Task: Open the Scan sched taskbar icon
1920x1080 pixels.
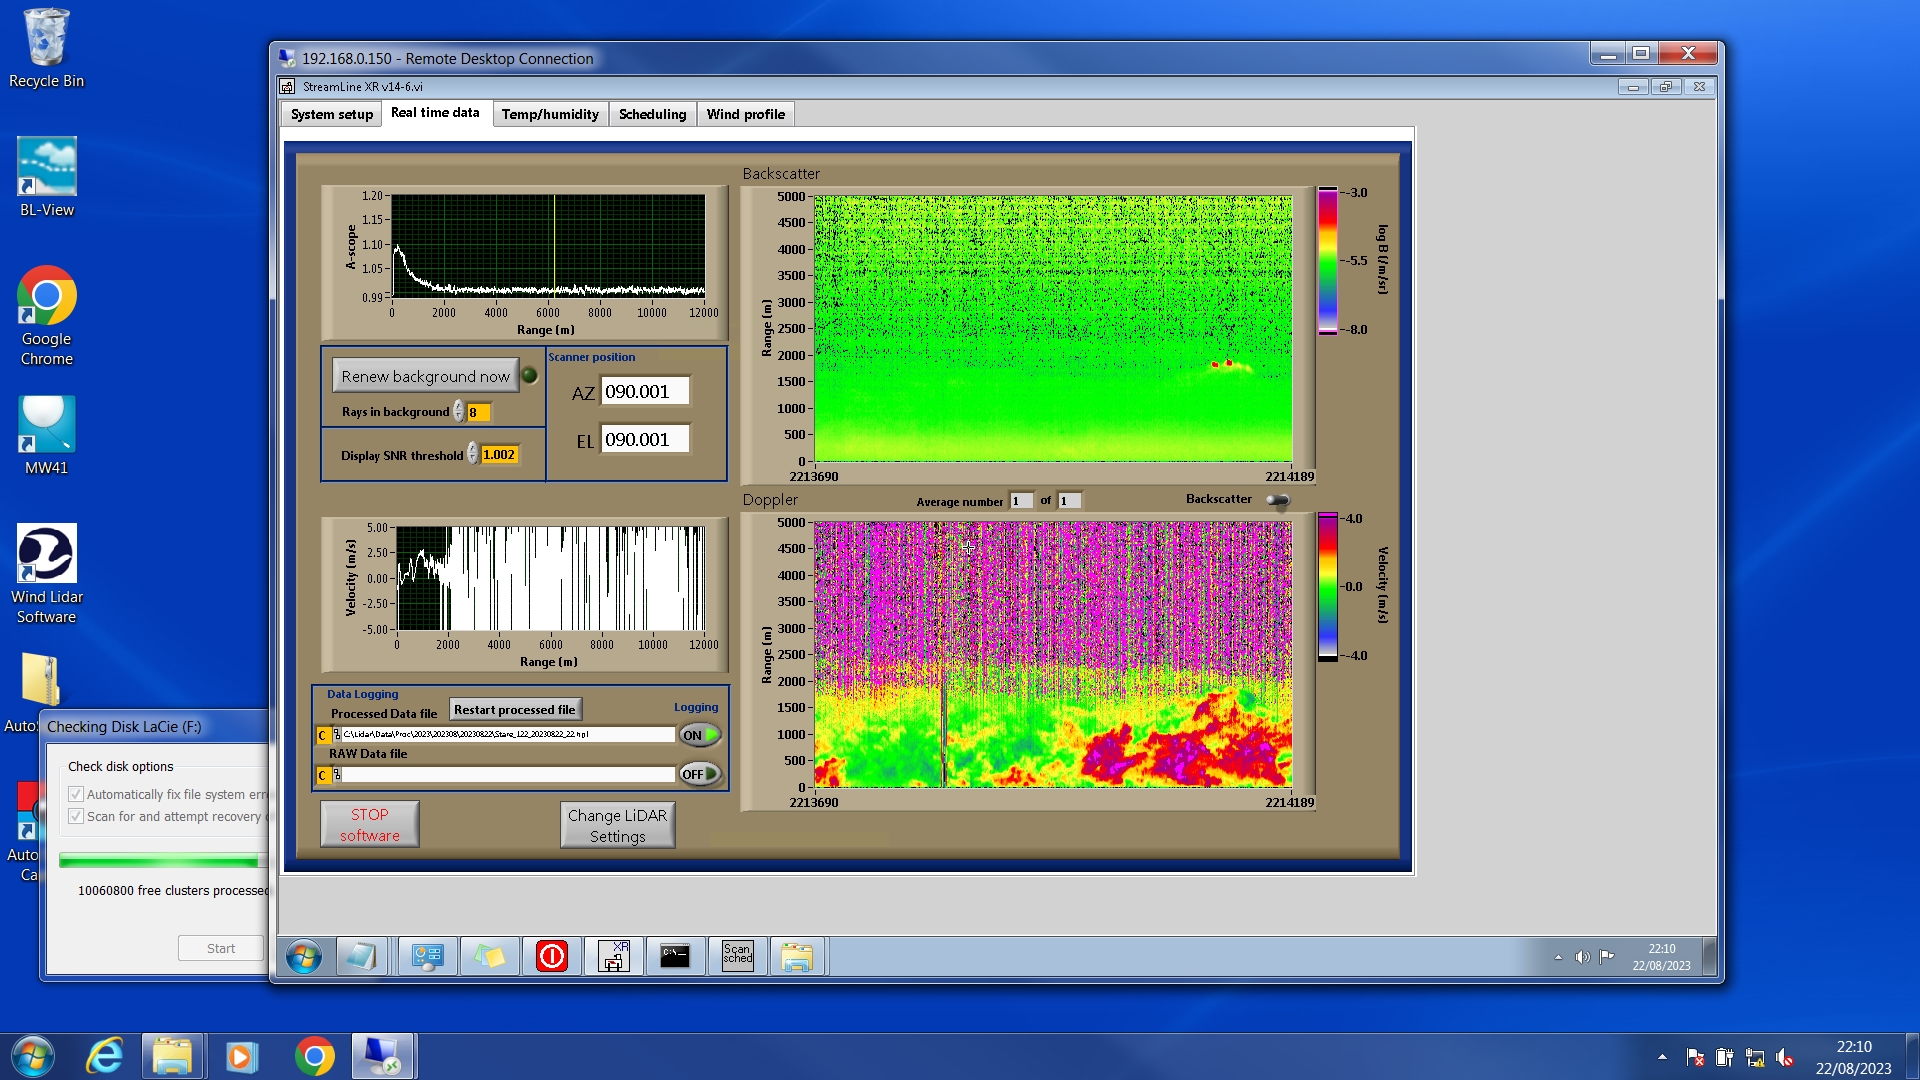Action: click(737, 957)
